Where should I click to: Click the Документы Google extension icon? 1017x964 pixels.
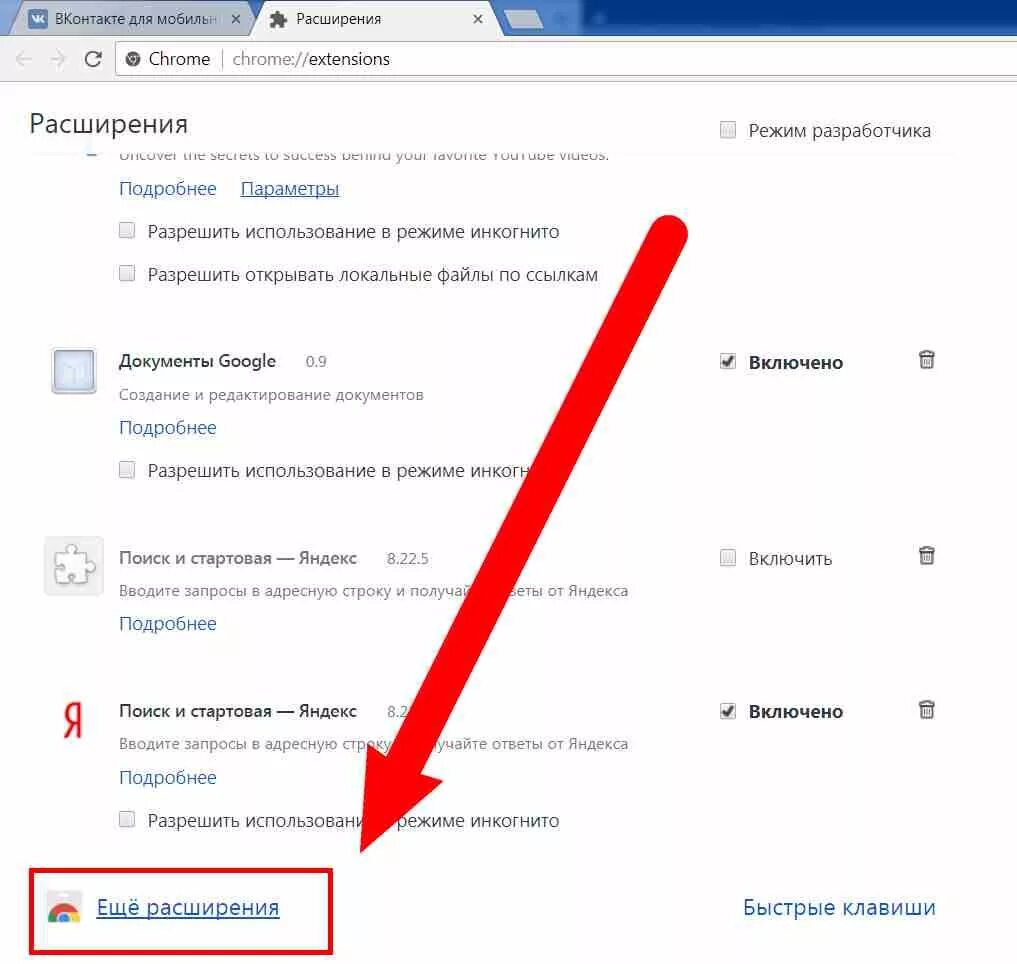click(x=74, y=371)
